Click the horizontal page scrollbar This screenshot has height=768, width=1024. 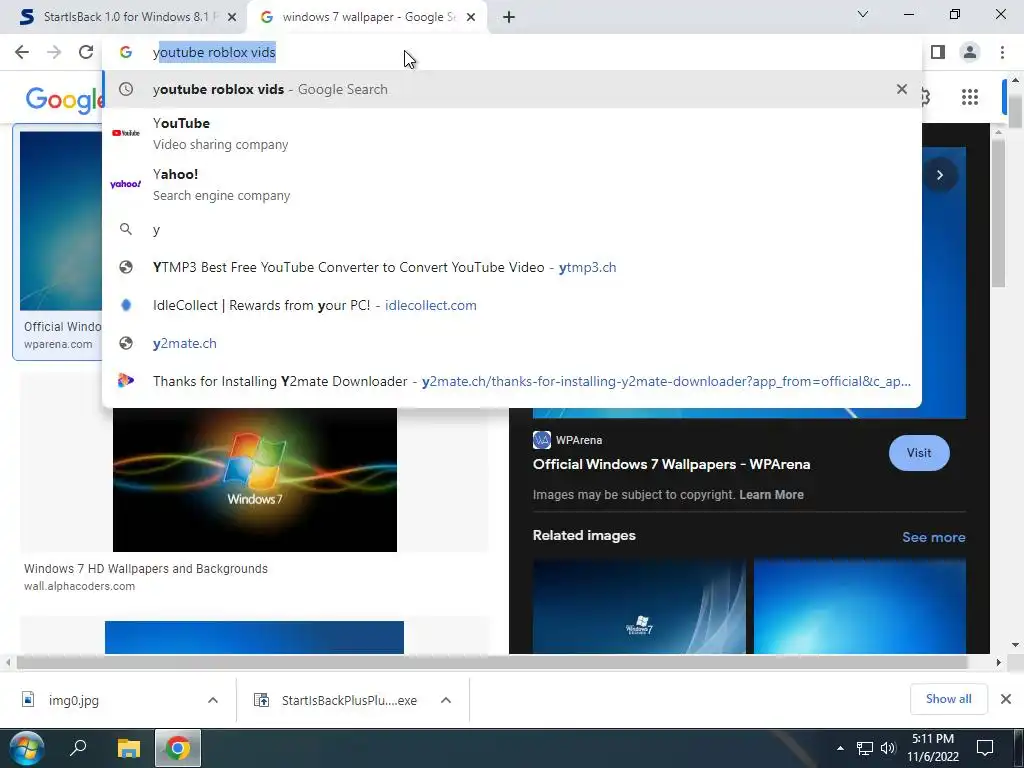[x=492, y=662]
